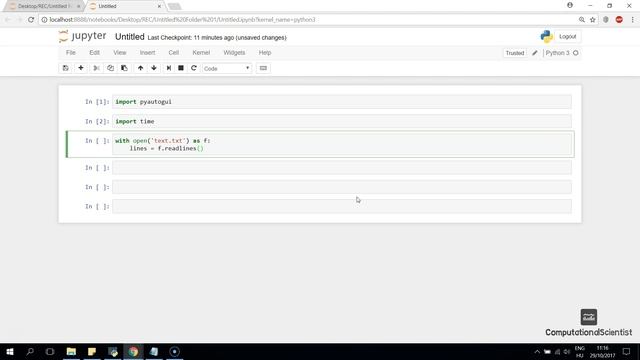Bookmark this page with the star icon
The image size is (640, 360).
point(593,20)
